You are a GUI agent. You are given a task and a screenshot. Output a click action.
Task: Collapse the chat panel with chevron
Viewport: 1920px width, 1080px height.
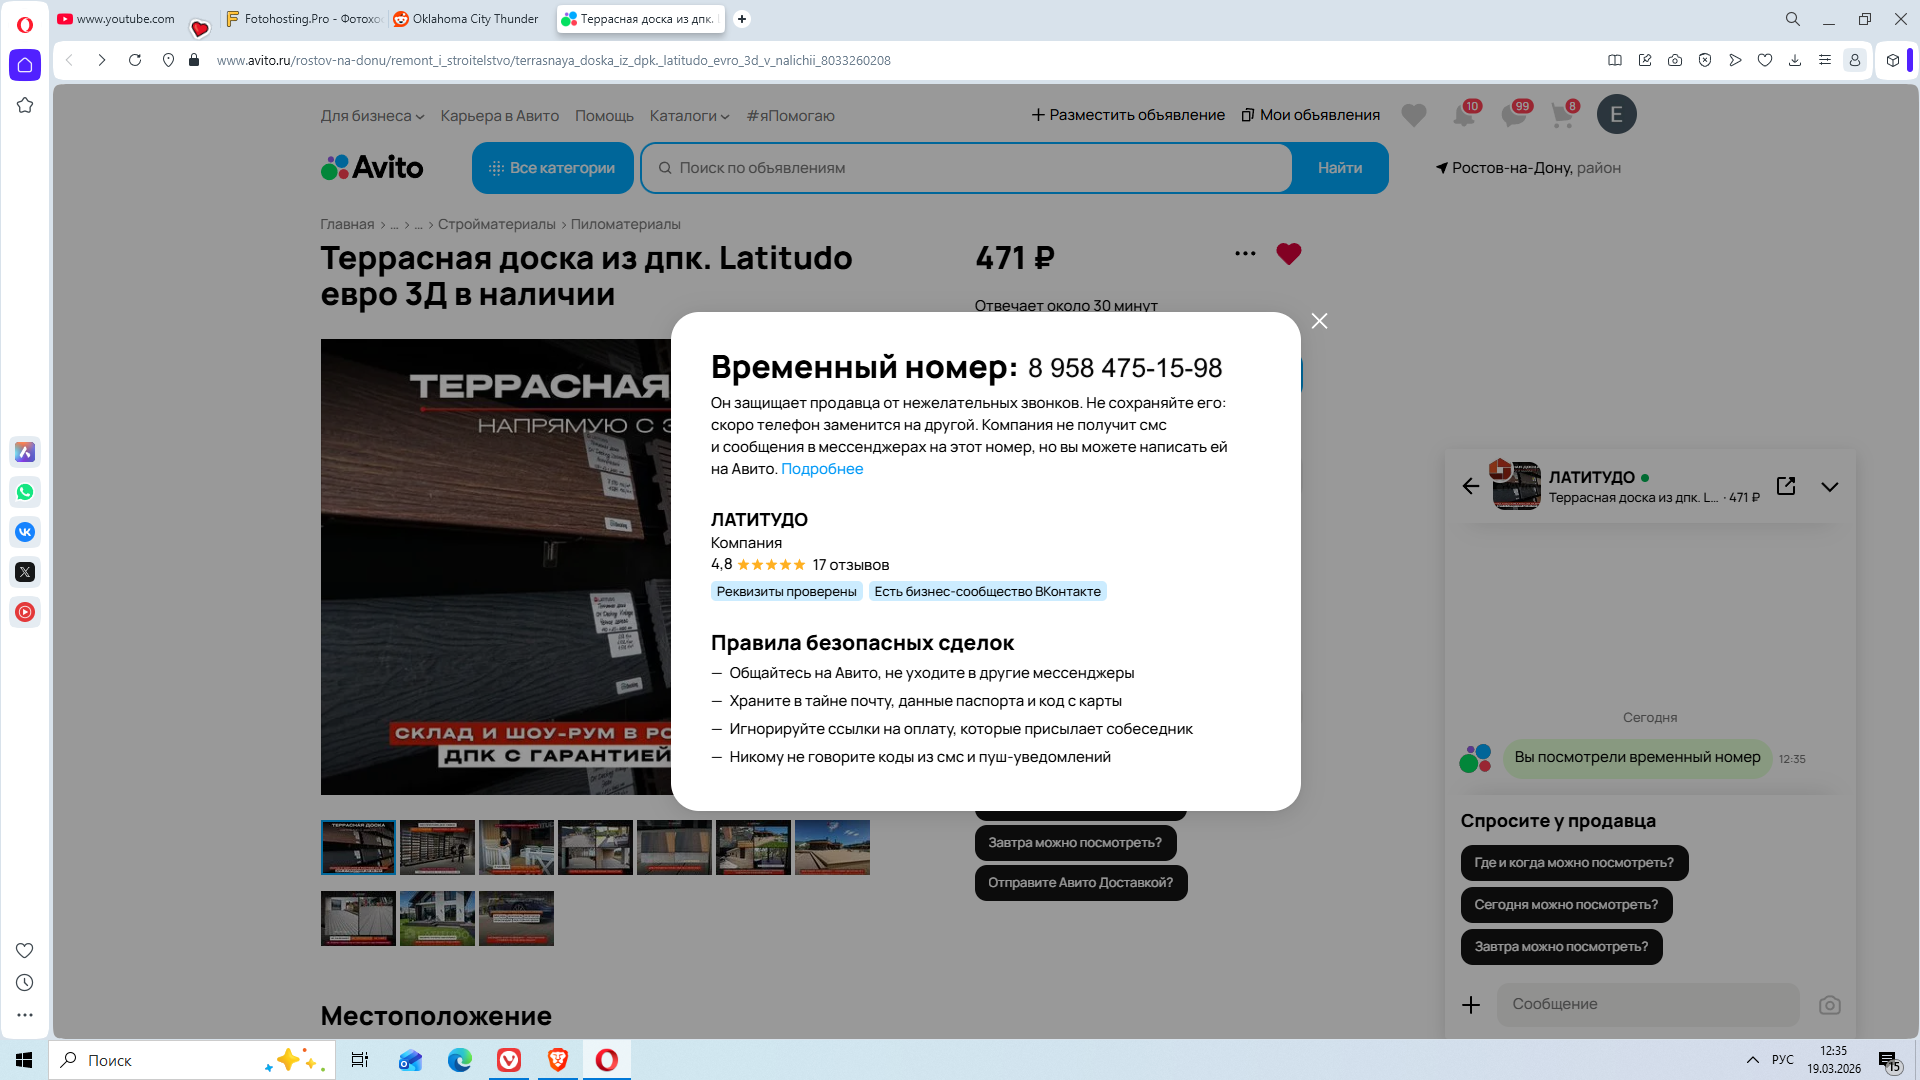pos(1829,487)
